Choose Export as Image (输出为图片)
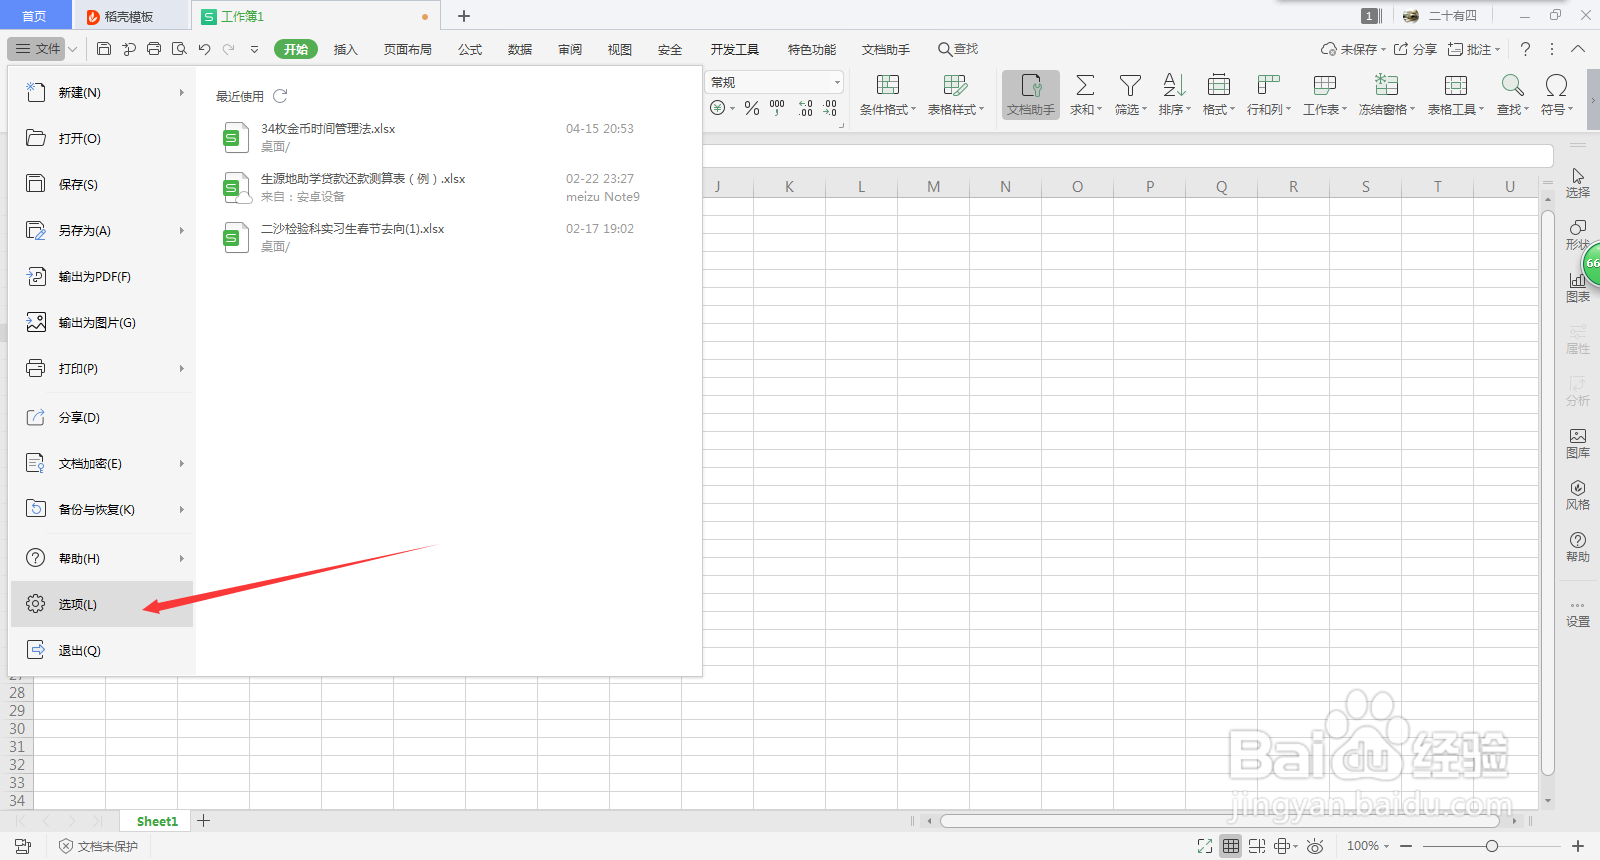The height and width of the screenshot is (860, 1600). click(x=101, y=322)
